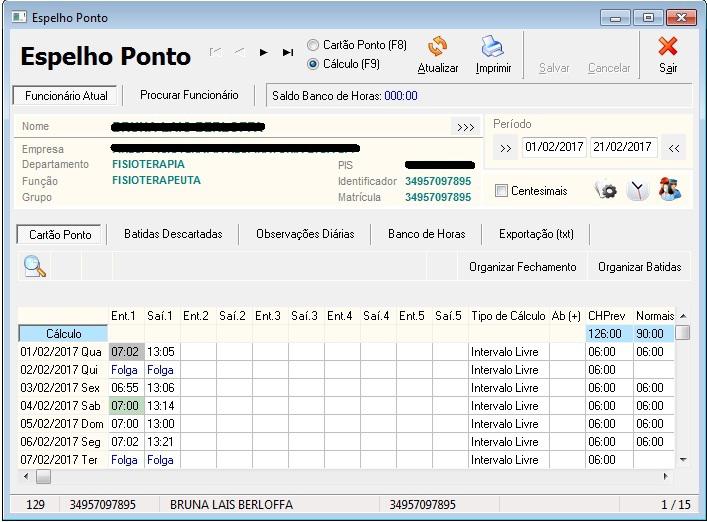Advance the period with >> button
707x522 pixels.
coord(505,147)
